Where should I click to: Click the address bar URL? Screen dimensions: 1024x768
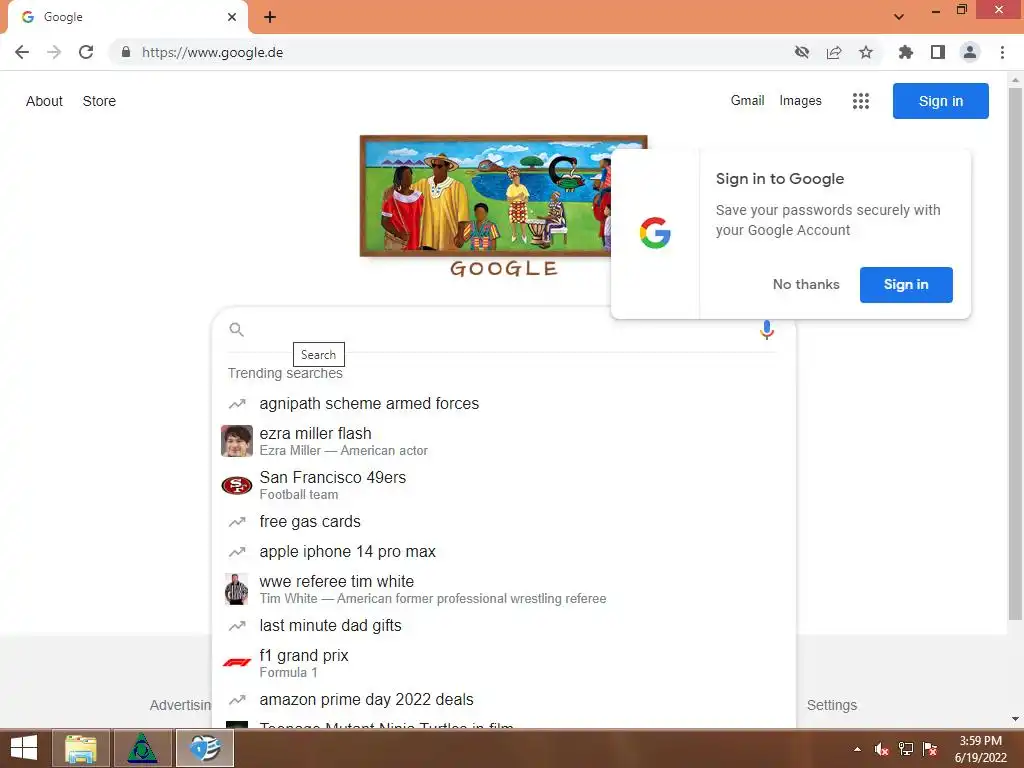(x=212, y=52)
